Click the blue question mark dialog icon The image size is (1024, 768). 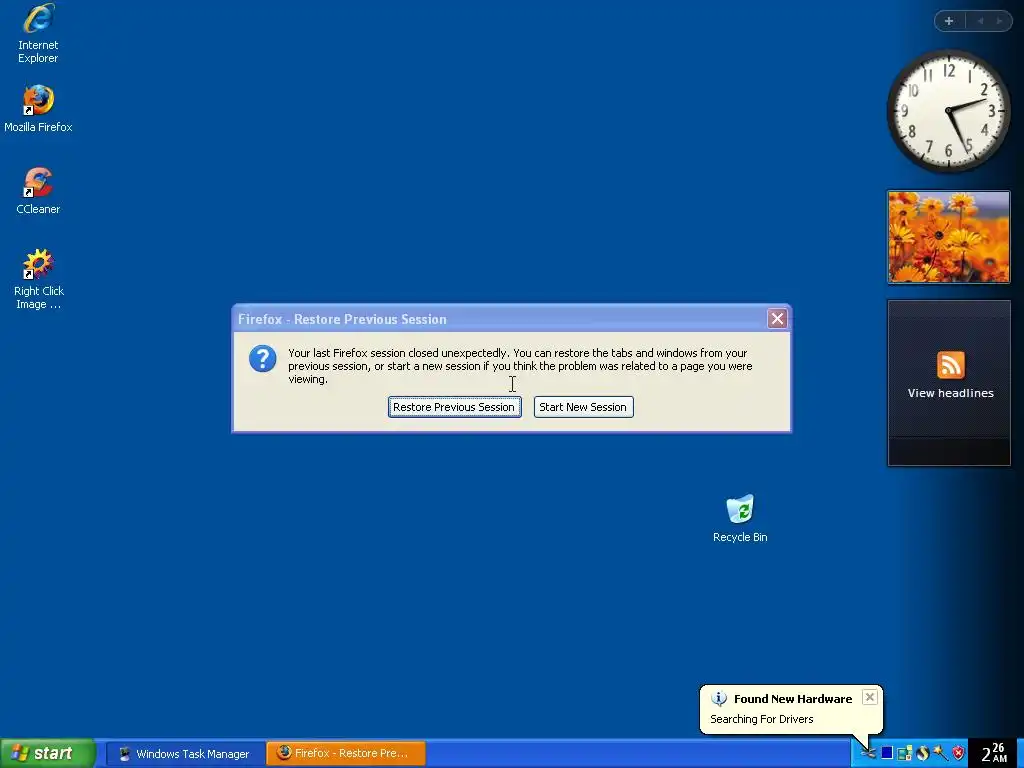click(263, 359)
